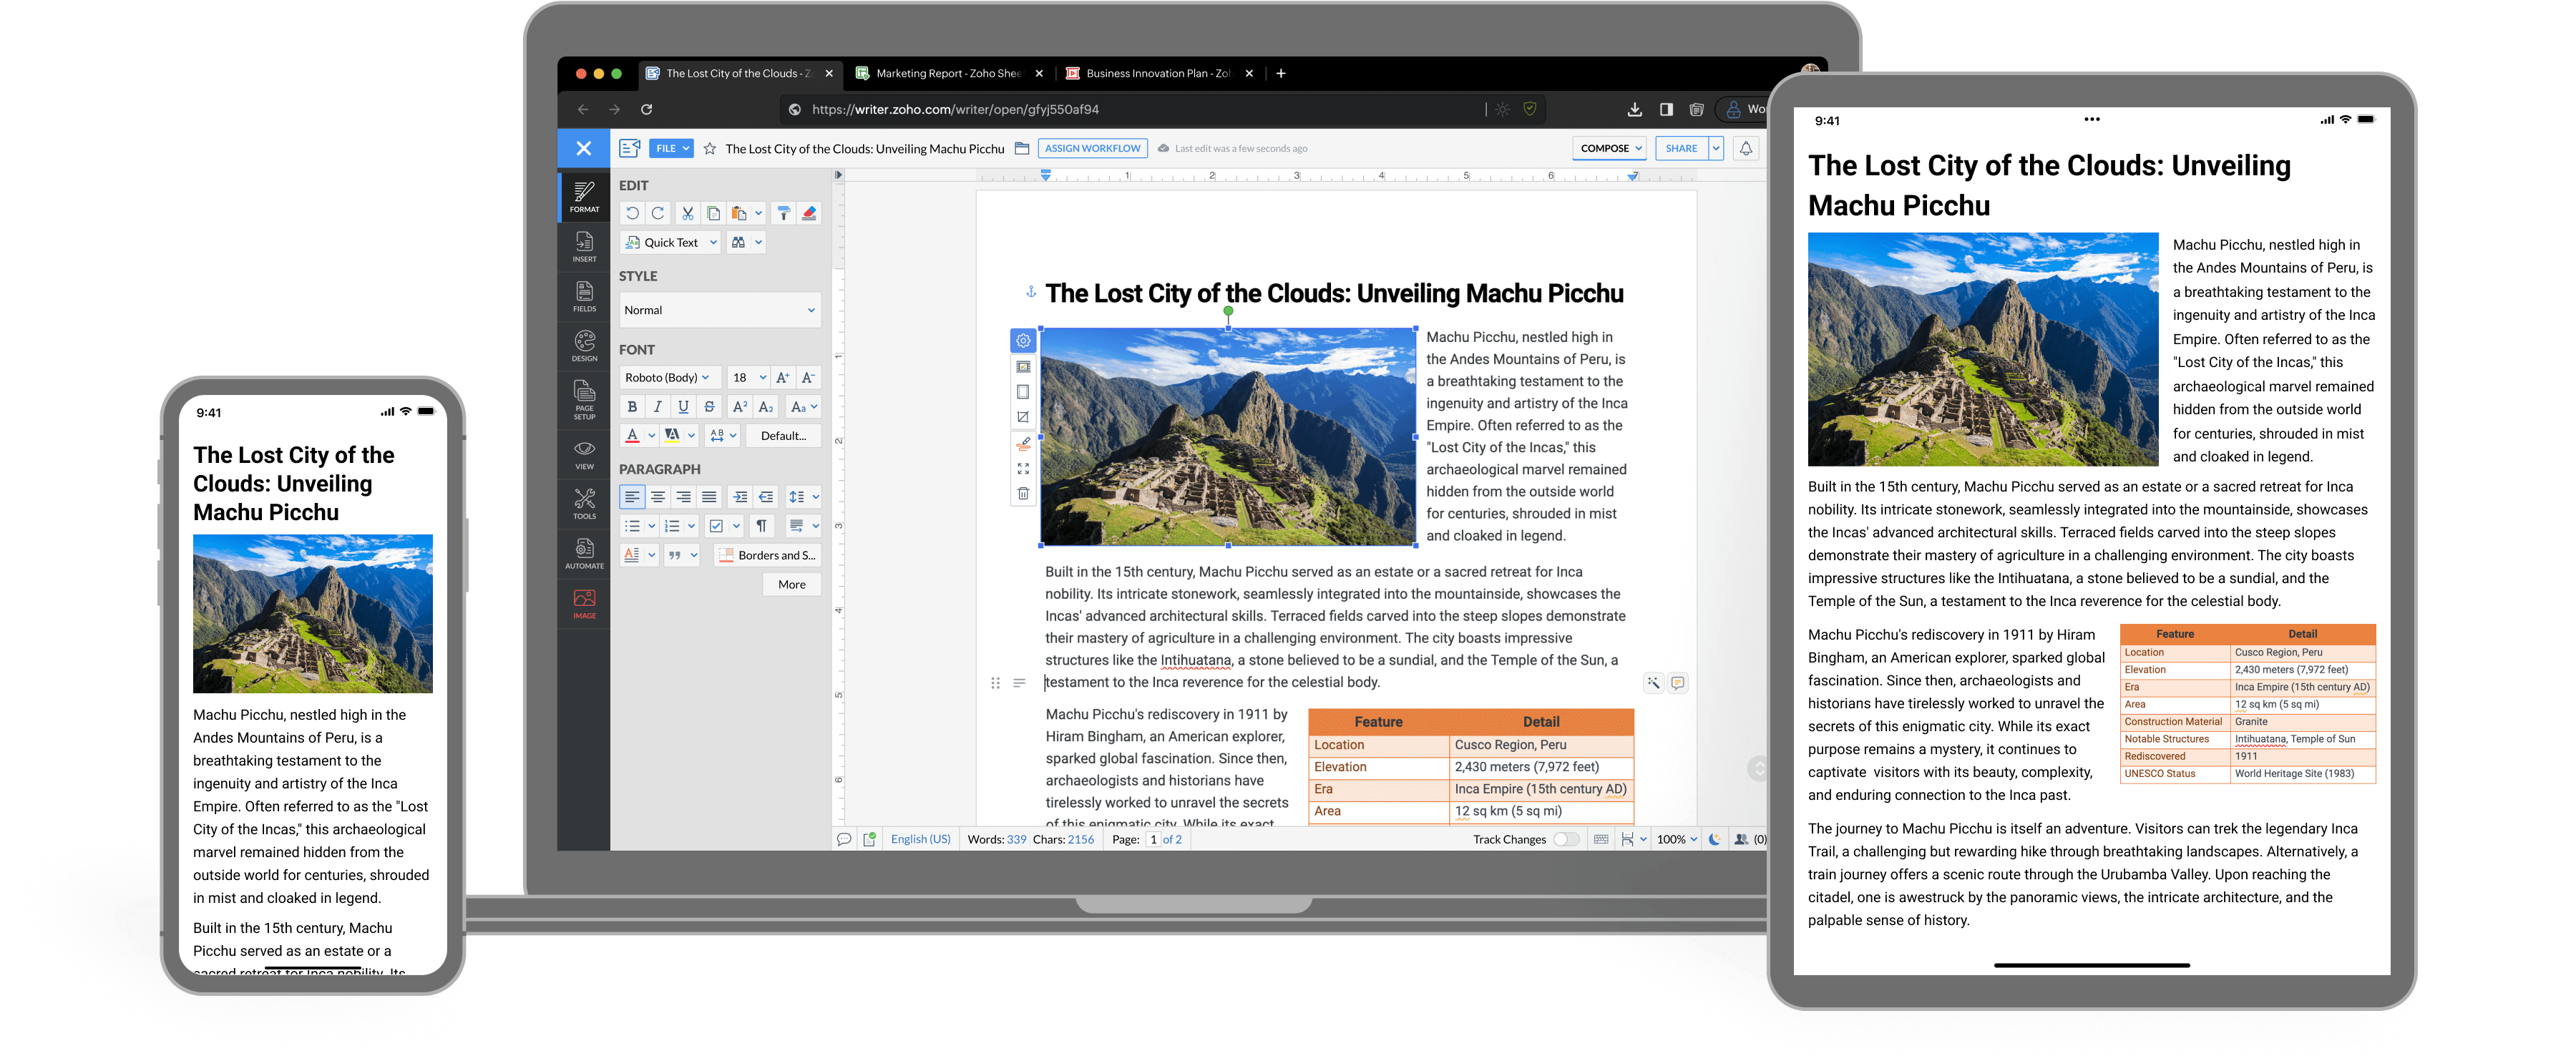2576x1056 pixels.
Task: Click the ASSIGN WORKFLOW button
Action: tap(1092, 148)
